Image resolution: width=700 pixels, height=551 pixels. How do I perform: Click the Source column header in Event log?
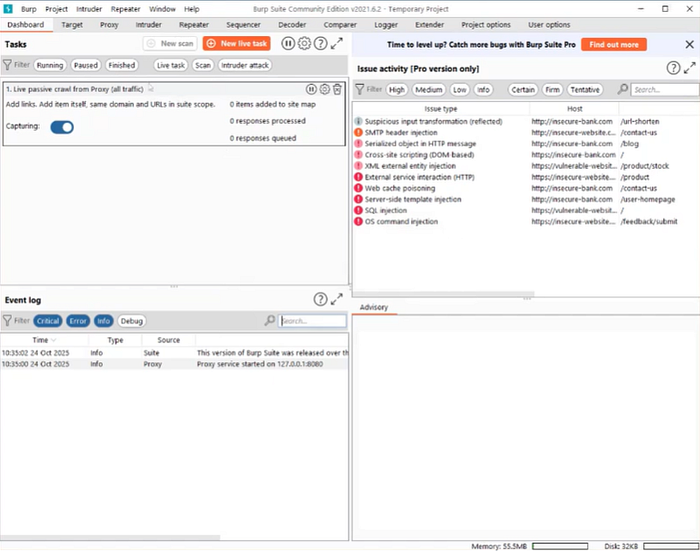pos(169,340)
